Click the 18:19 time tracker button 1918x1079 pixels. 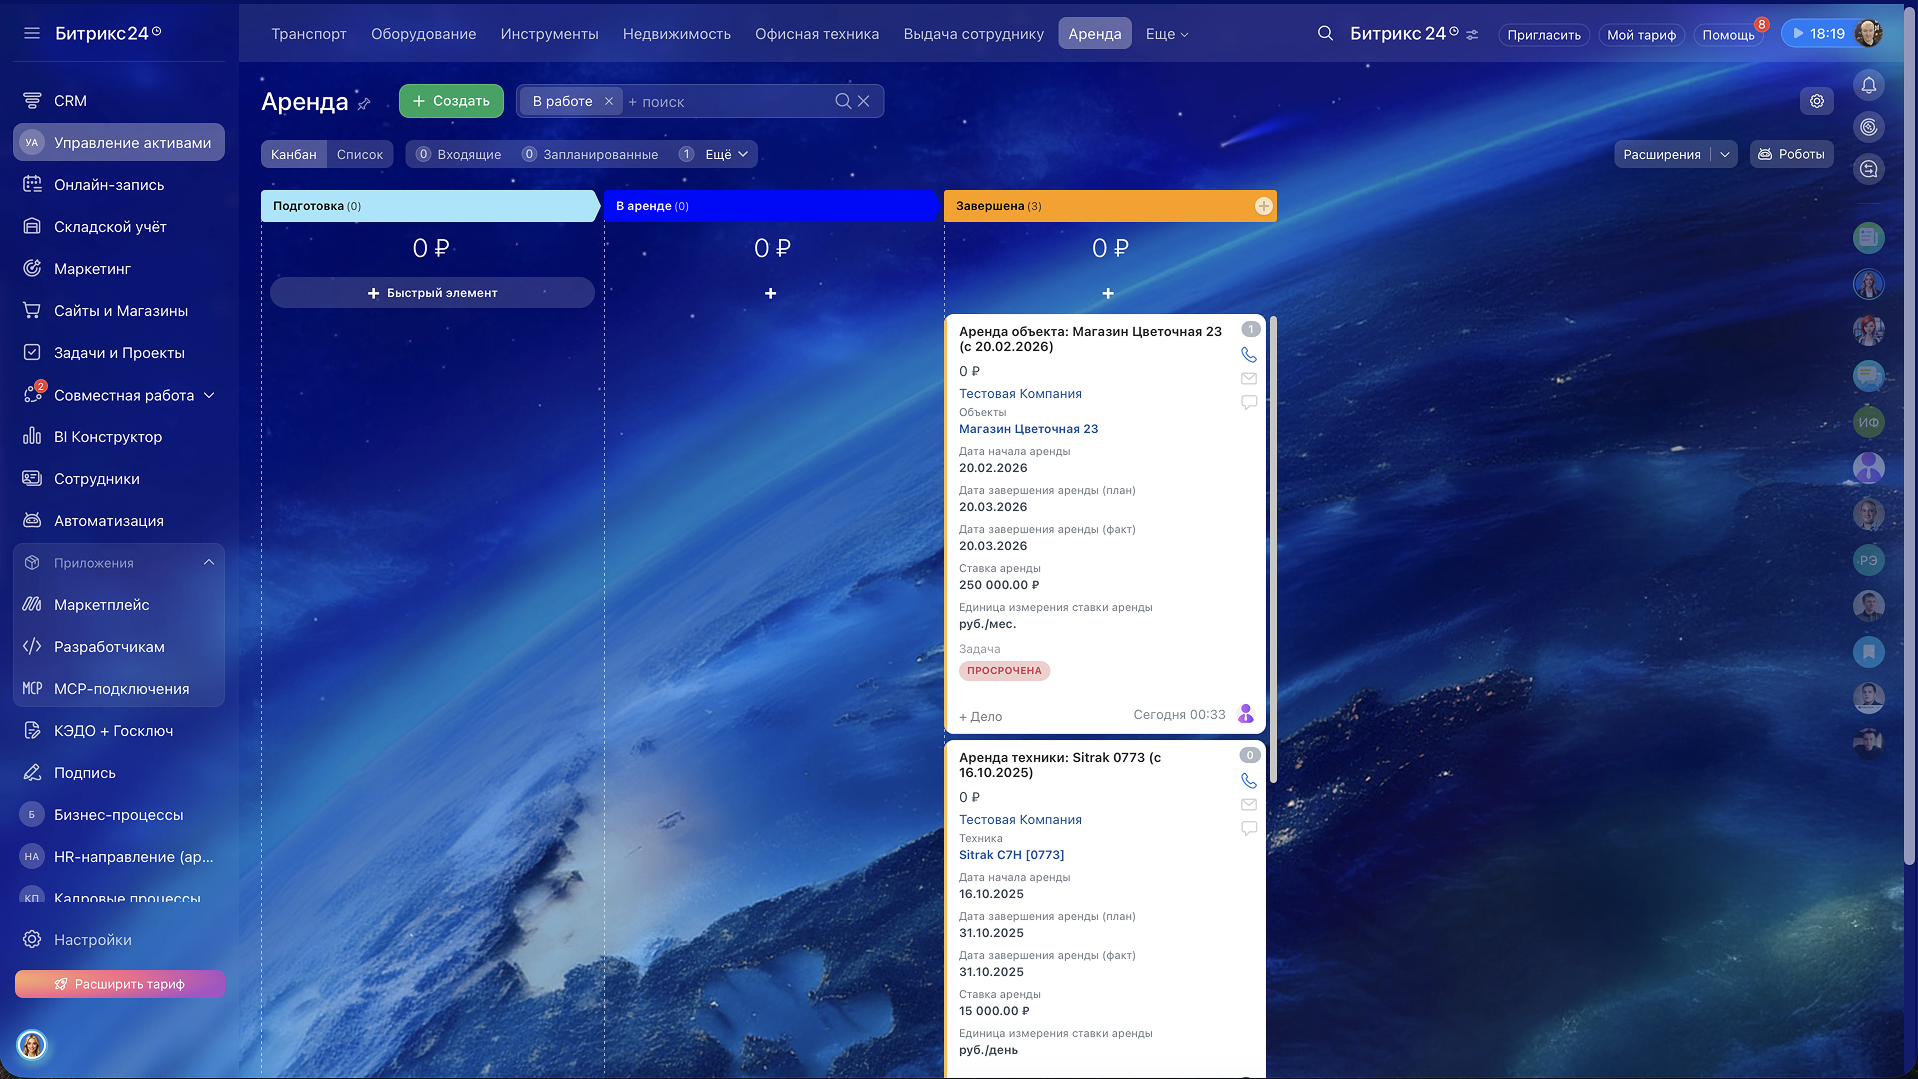(x=1819, y=33)
